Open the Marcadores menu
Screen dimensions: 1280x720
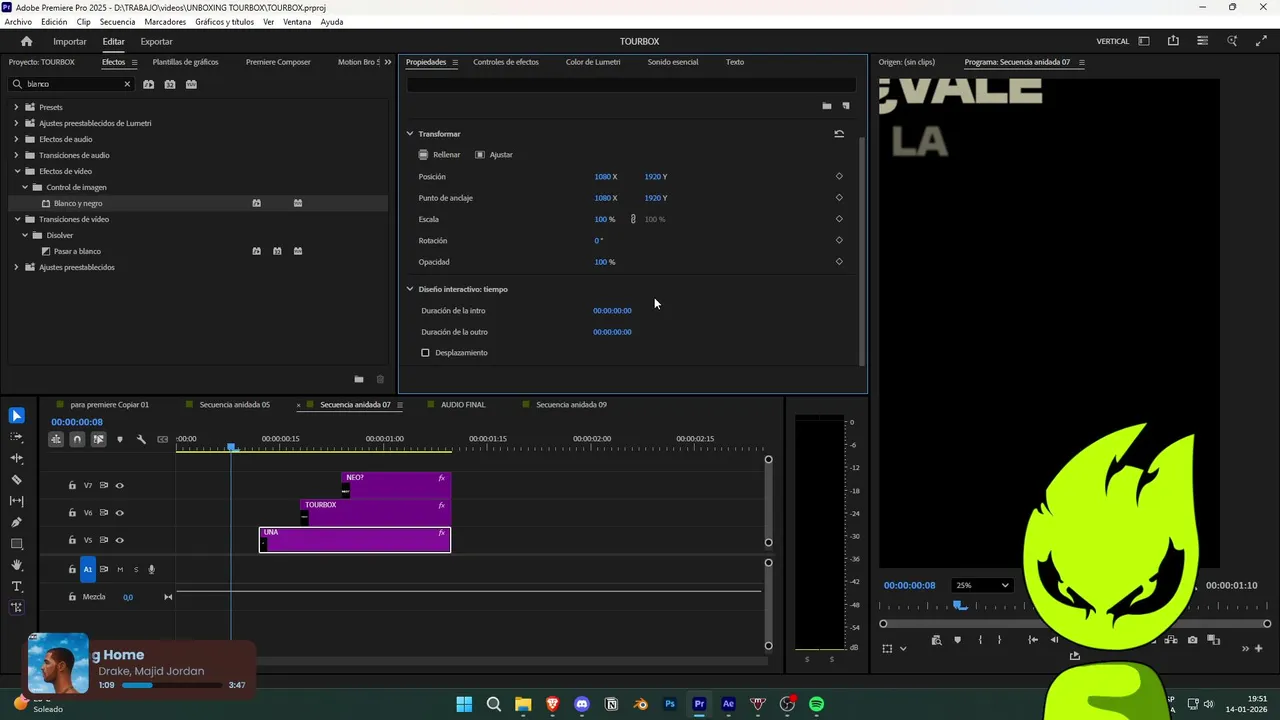pos(165,22)
